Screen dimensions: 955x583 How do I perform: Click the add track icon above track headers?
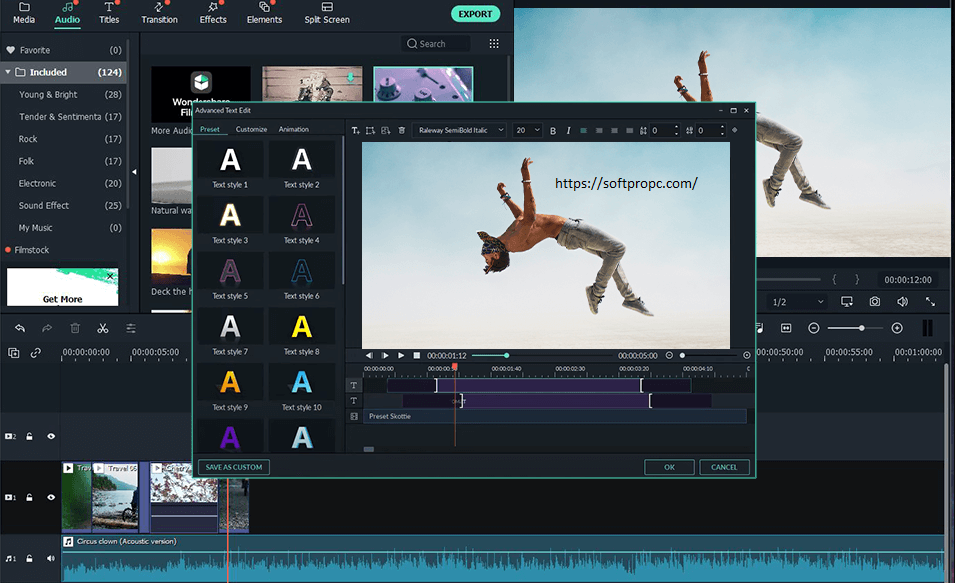click(13, 353)
